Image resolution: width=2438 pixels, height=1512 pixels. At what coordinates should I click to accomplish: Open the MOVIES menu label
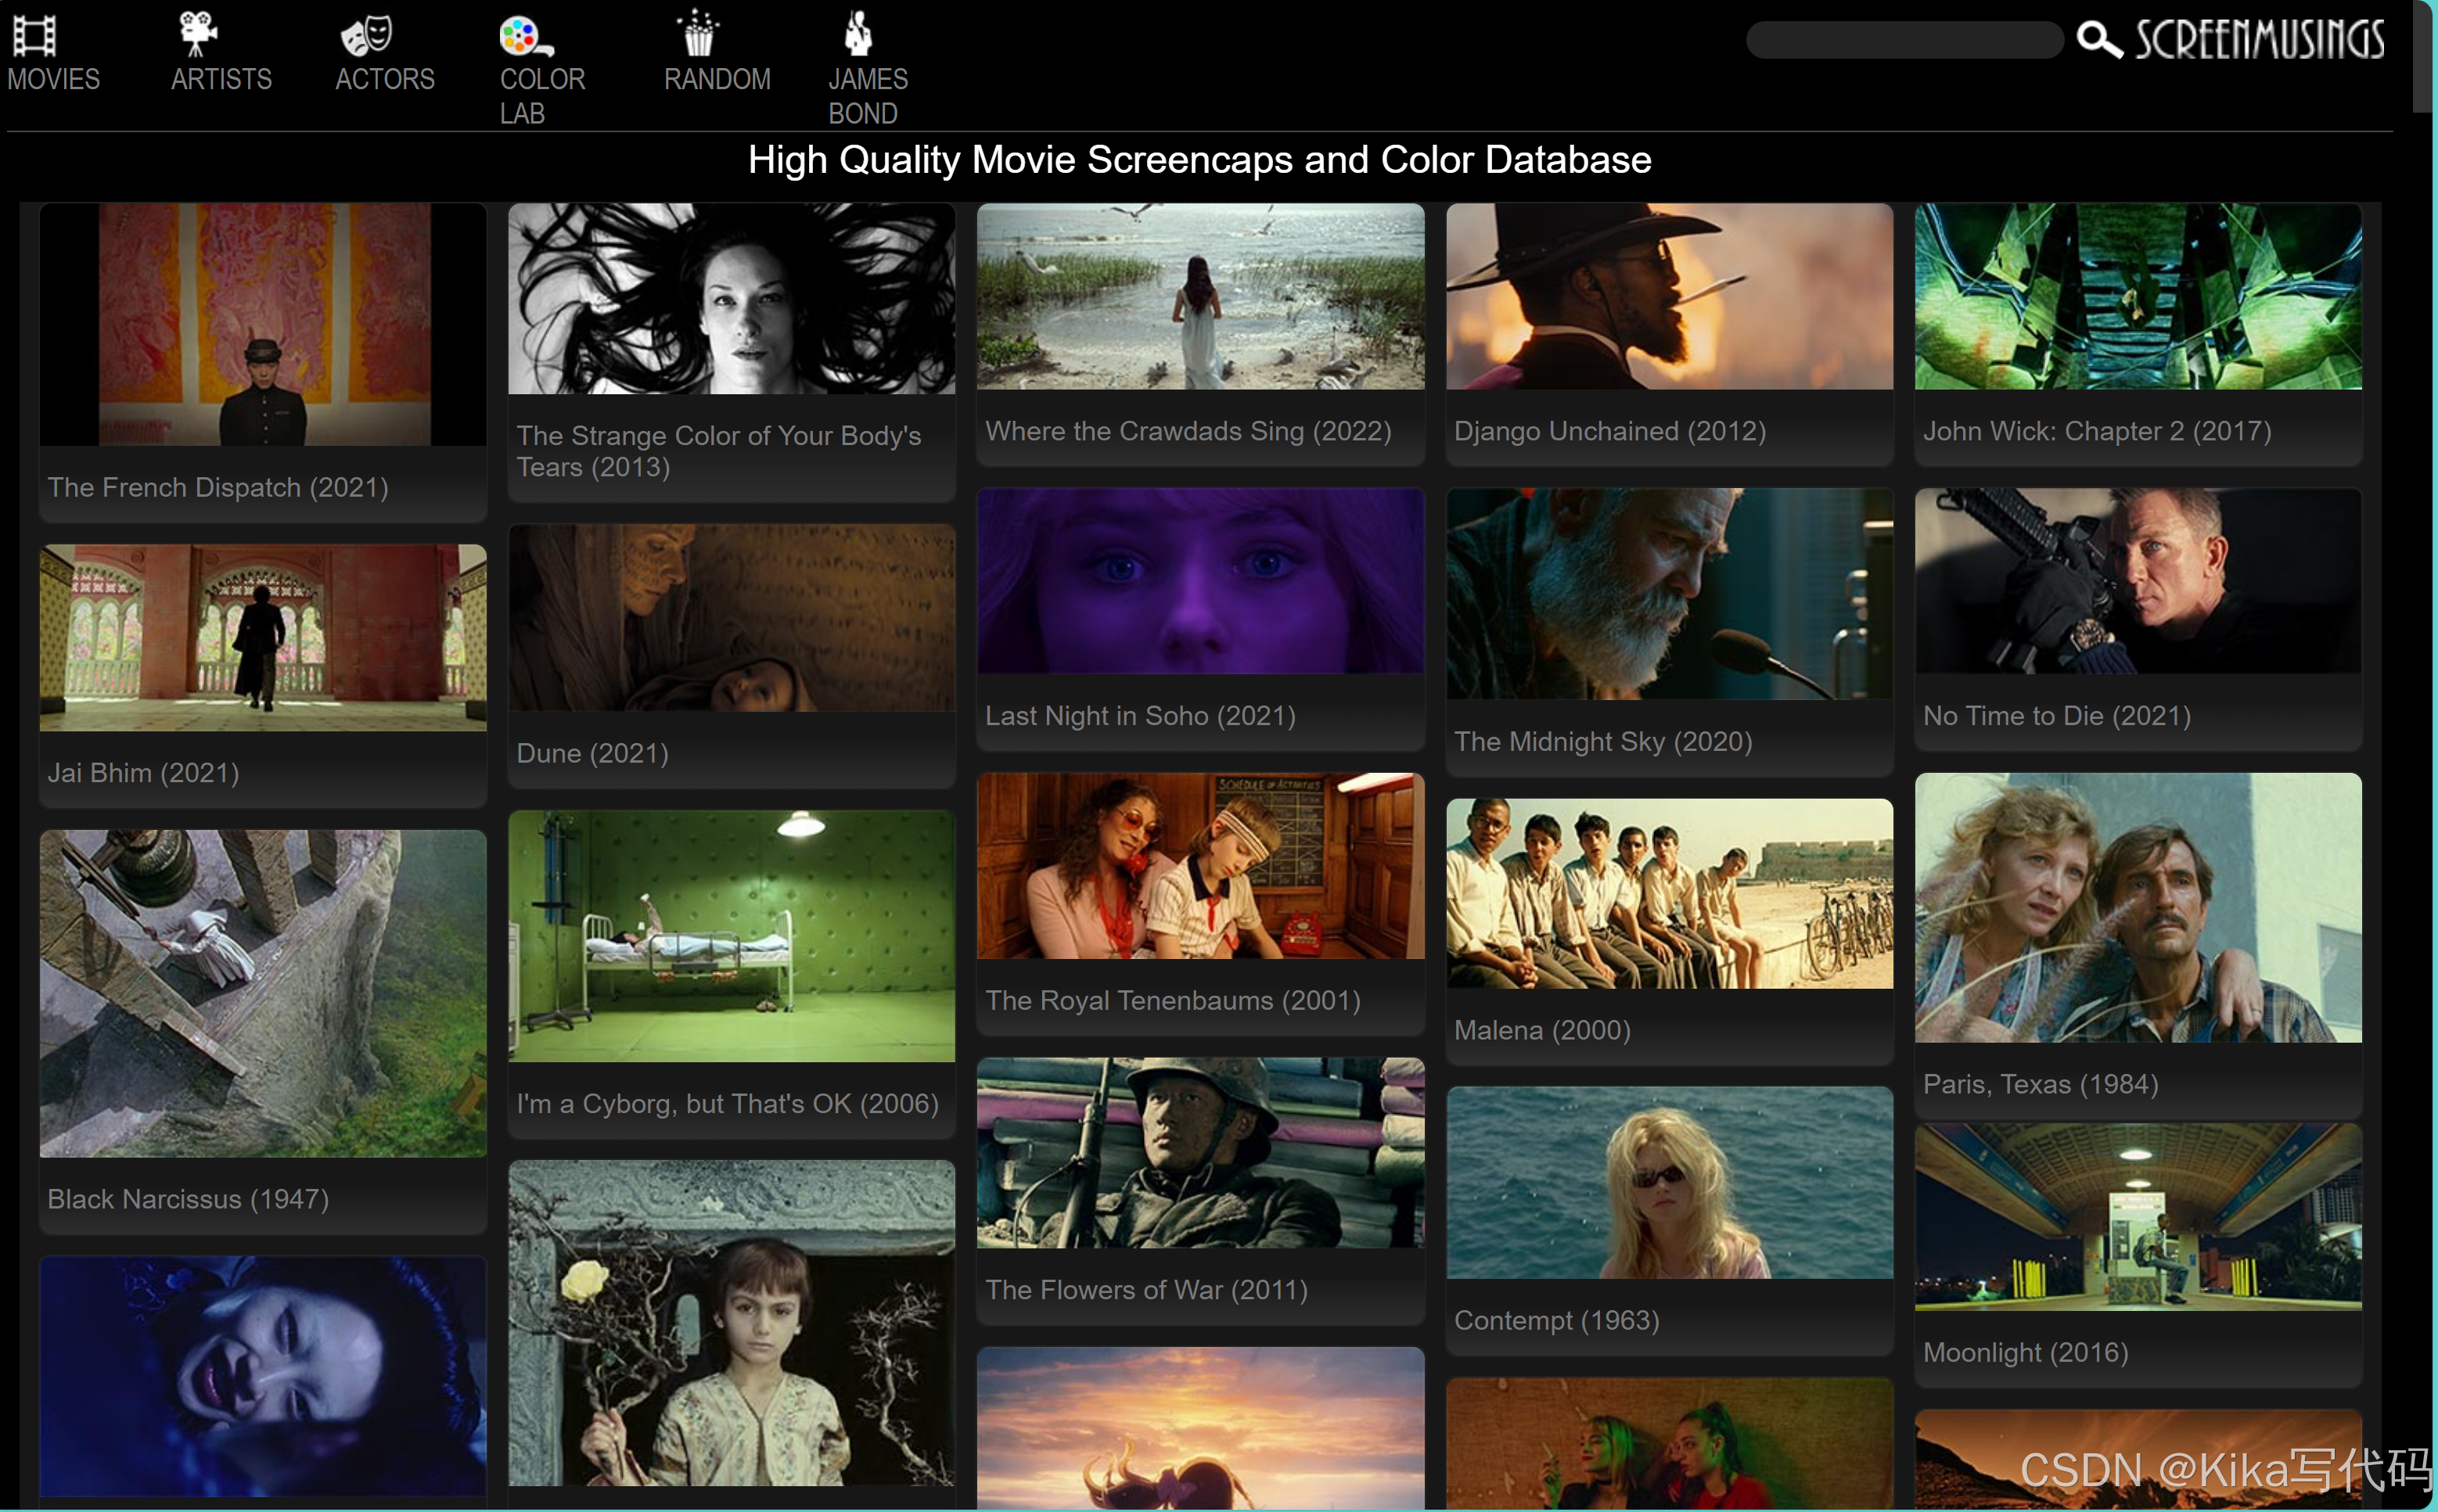[53, 79]
